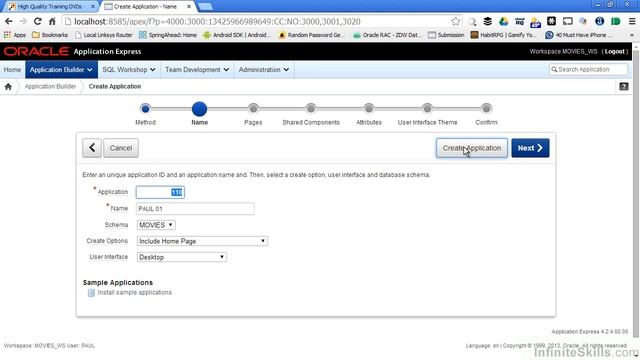
Task: Edit the Name field containing PAUL 01
Action: 195,209
